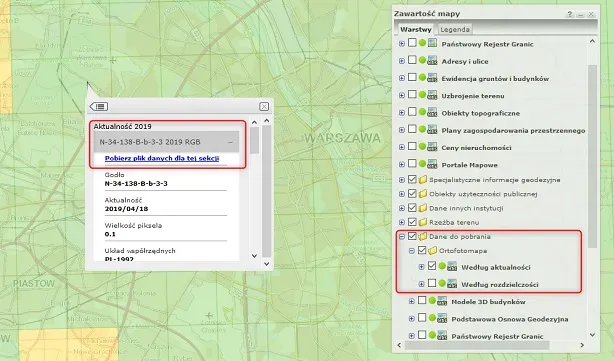
Task: Click layer icon of Plany zagospodarowania przestrzennego
Action: tap(432, 129)
